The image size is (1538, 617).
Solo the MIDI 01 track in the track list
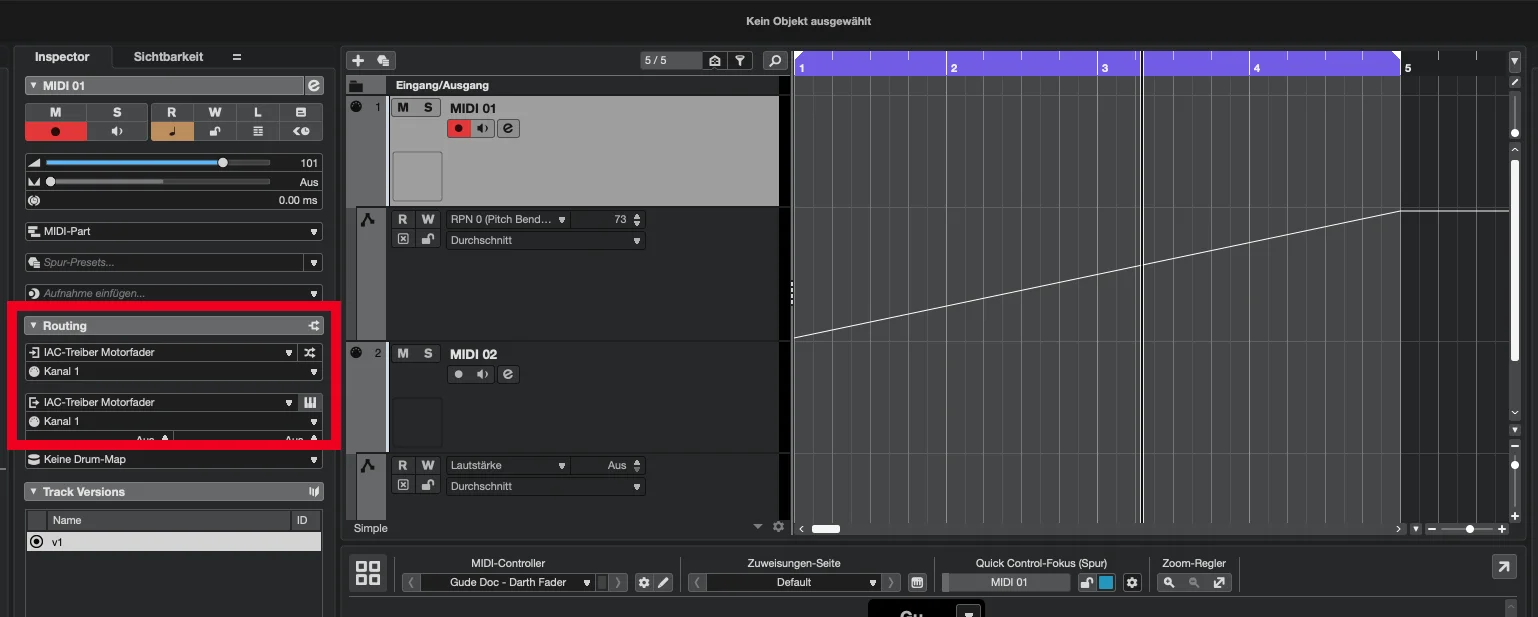(428, 107)
